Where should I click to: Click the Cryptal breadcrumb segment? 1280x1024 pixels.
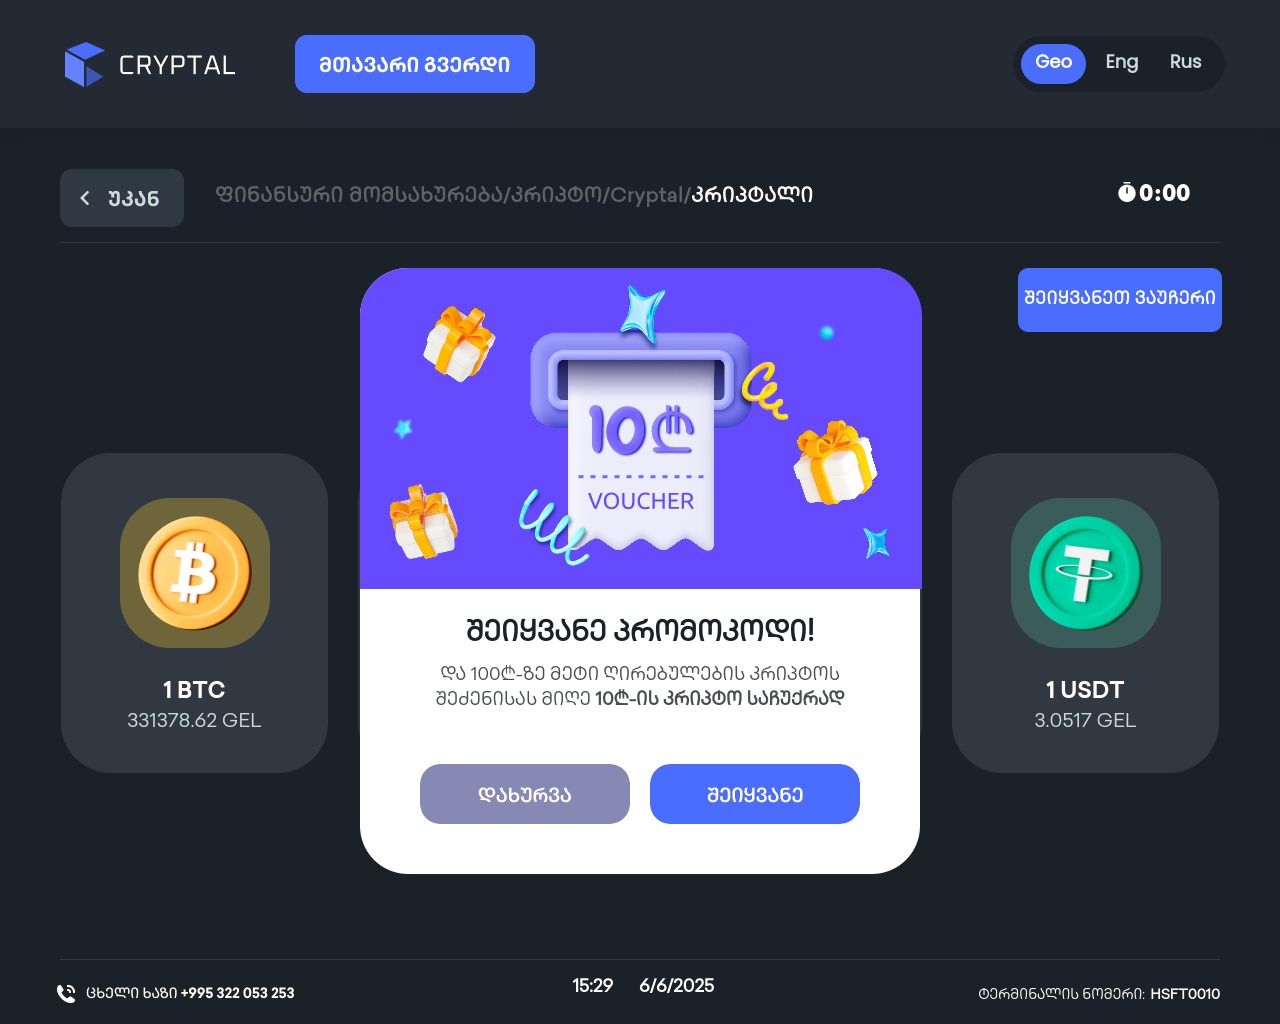647,195
